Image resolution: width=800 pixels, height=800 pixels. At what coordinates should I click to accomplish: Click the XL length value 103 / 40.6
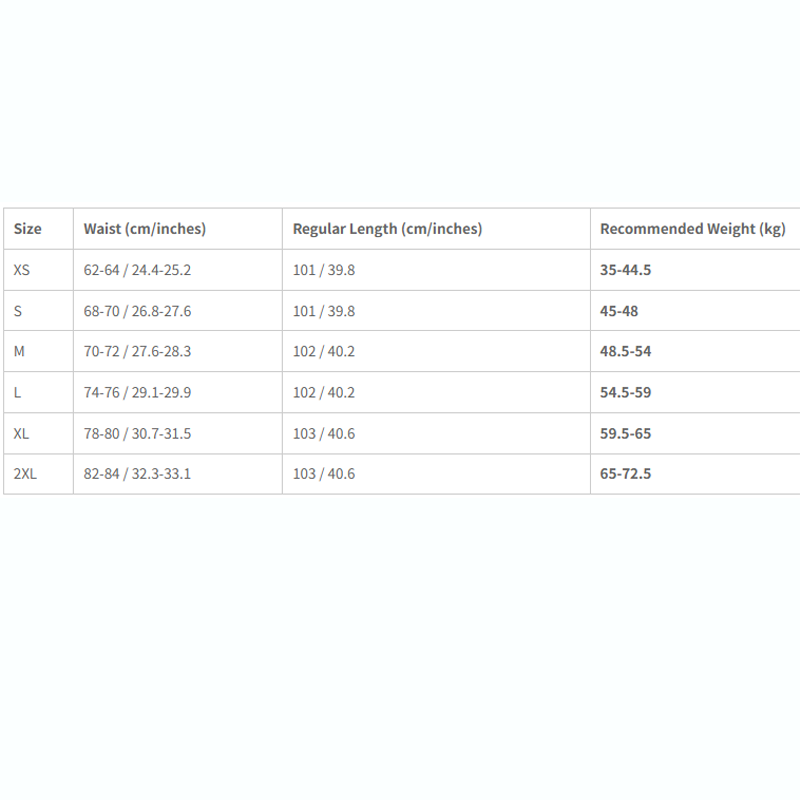(x=324, y=434)
